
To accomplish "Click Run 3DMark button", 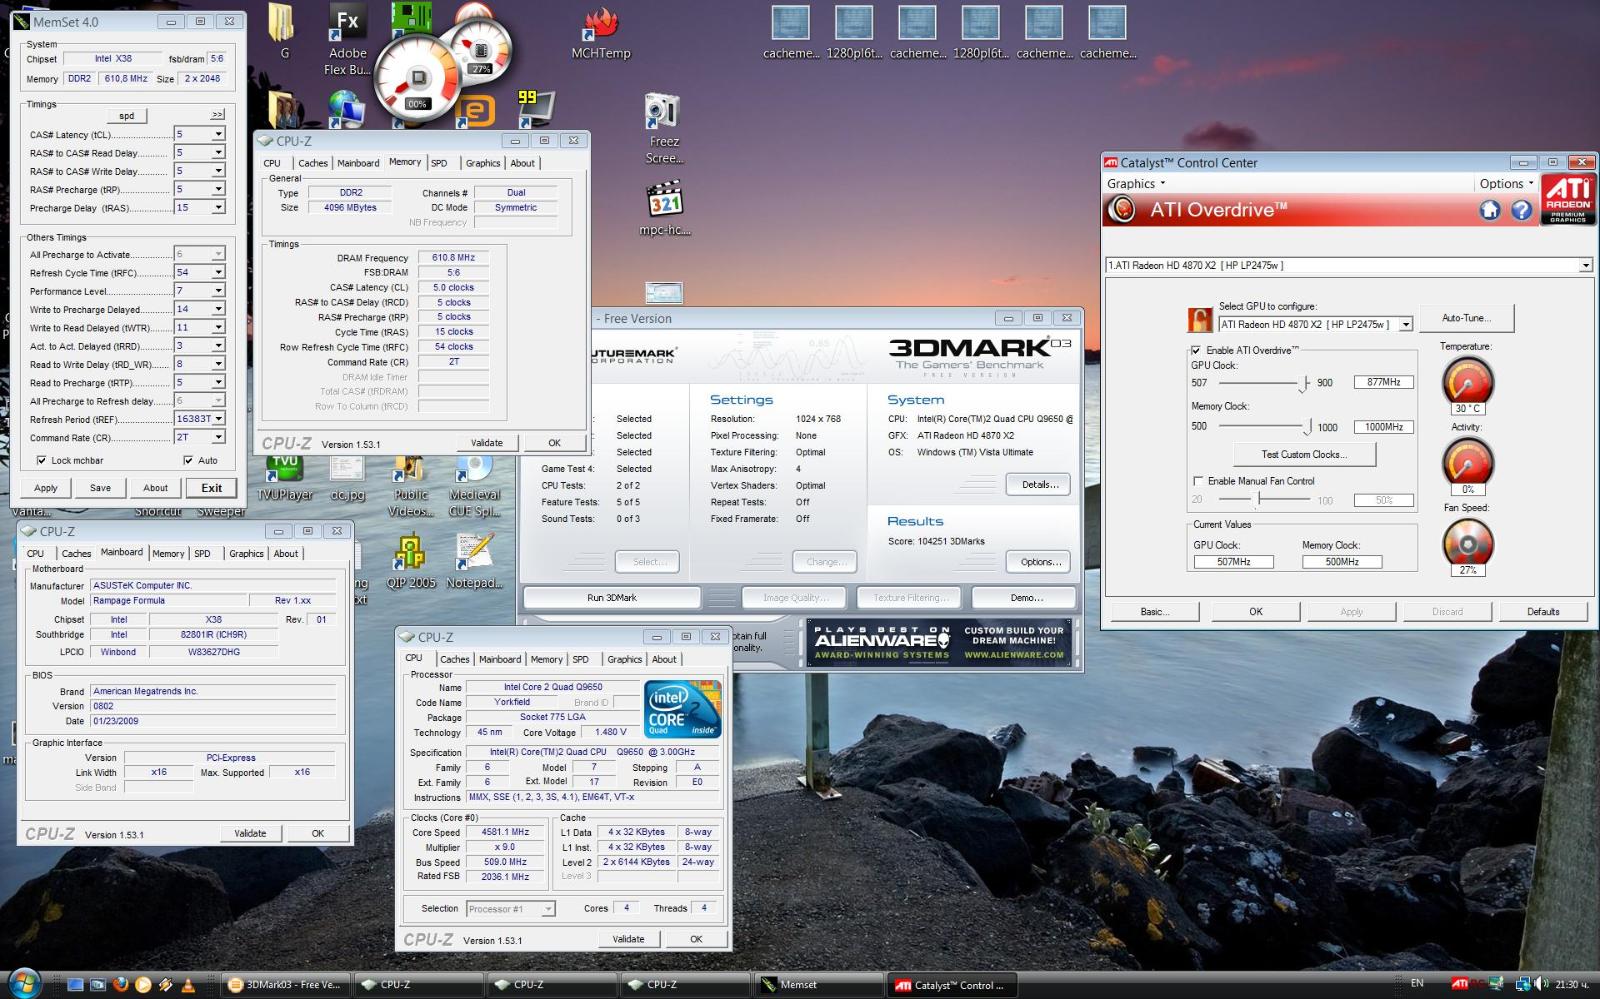I will click(612, 598).
